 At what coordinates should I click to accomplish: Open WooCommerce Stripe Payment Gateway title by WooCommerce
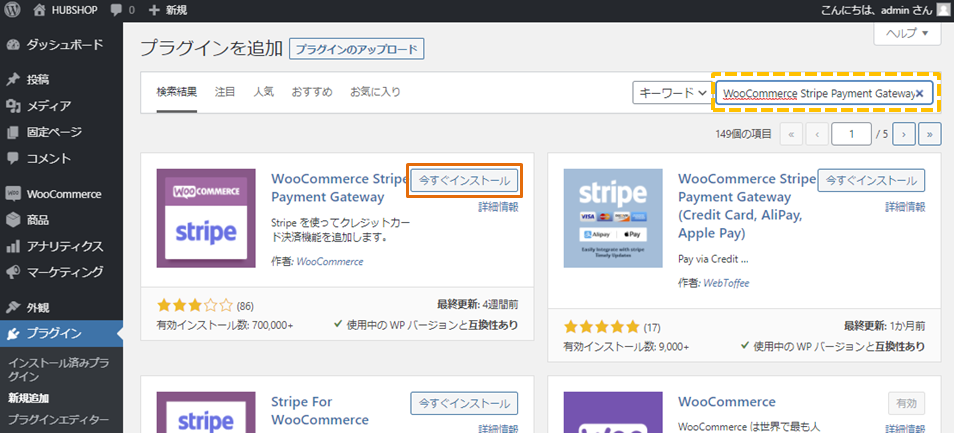pyautogui.click(x=339, y=188)
